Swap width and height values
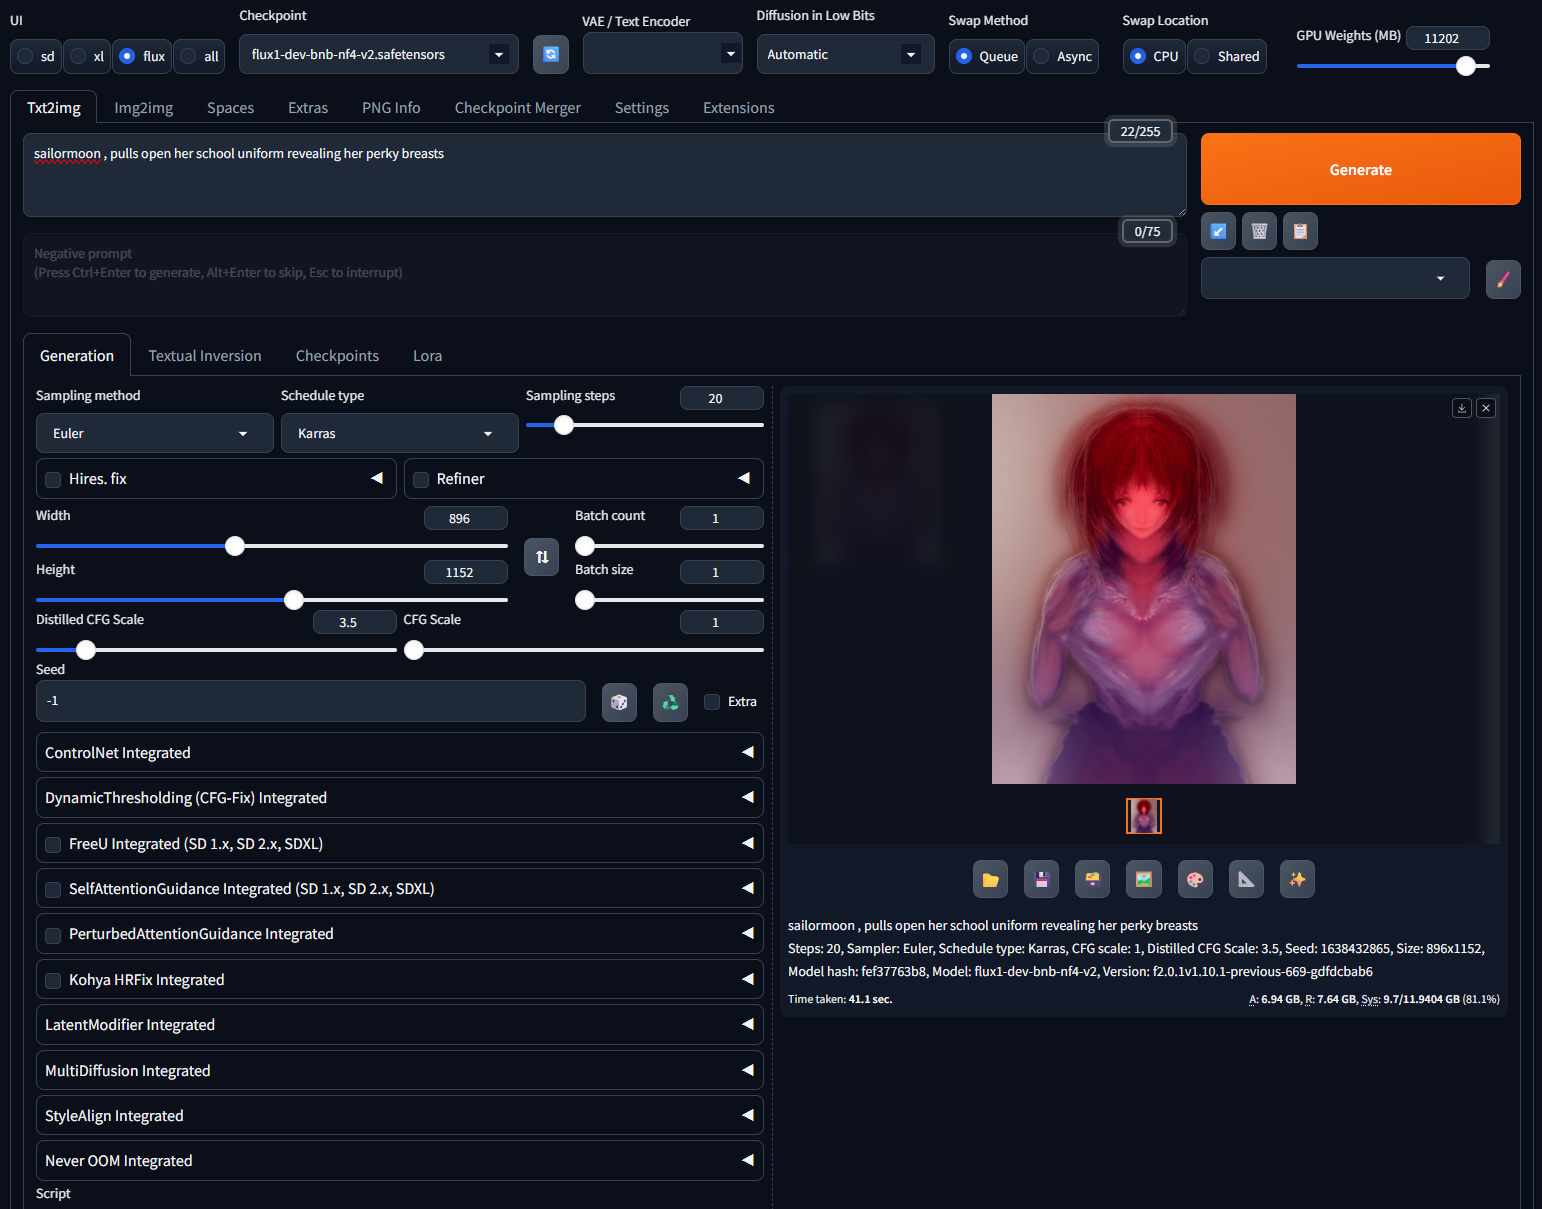This screenshot has height=1209, width=1542. pos(541,557)
